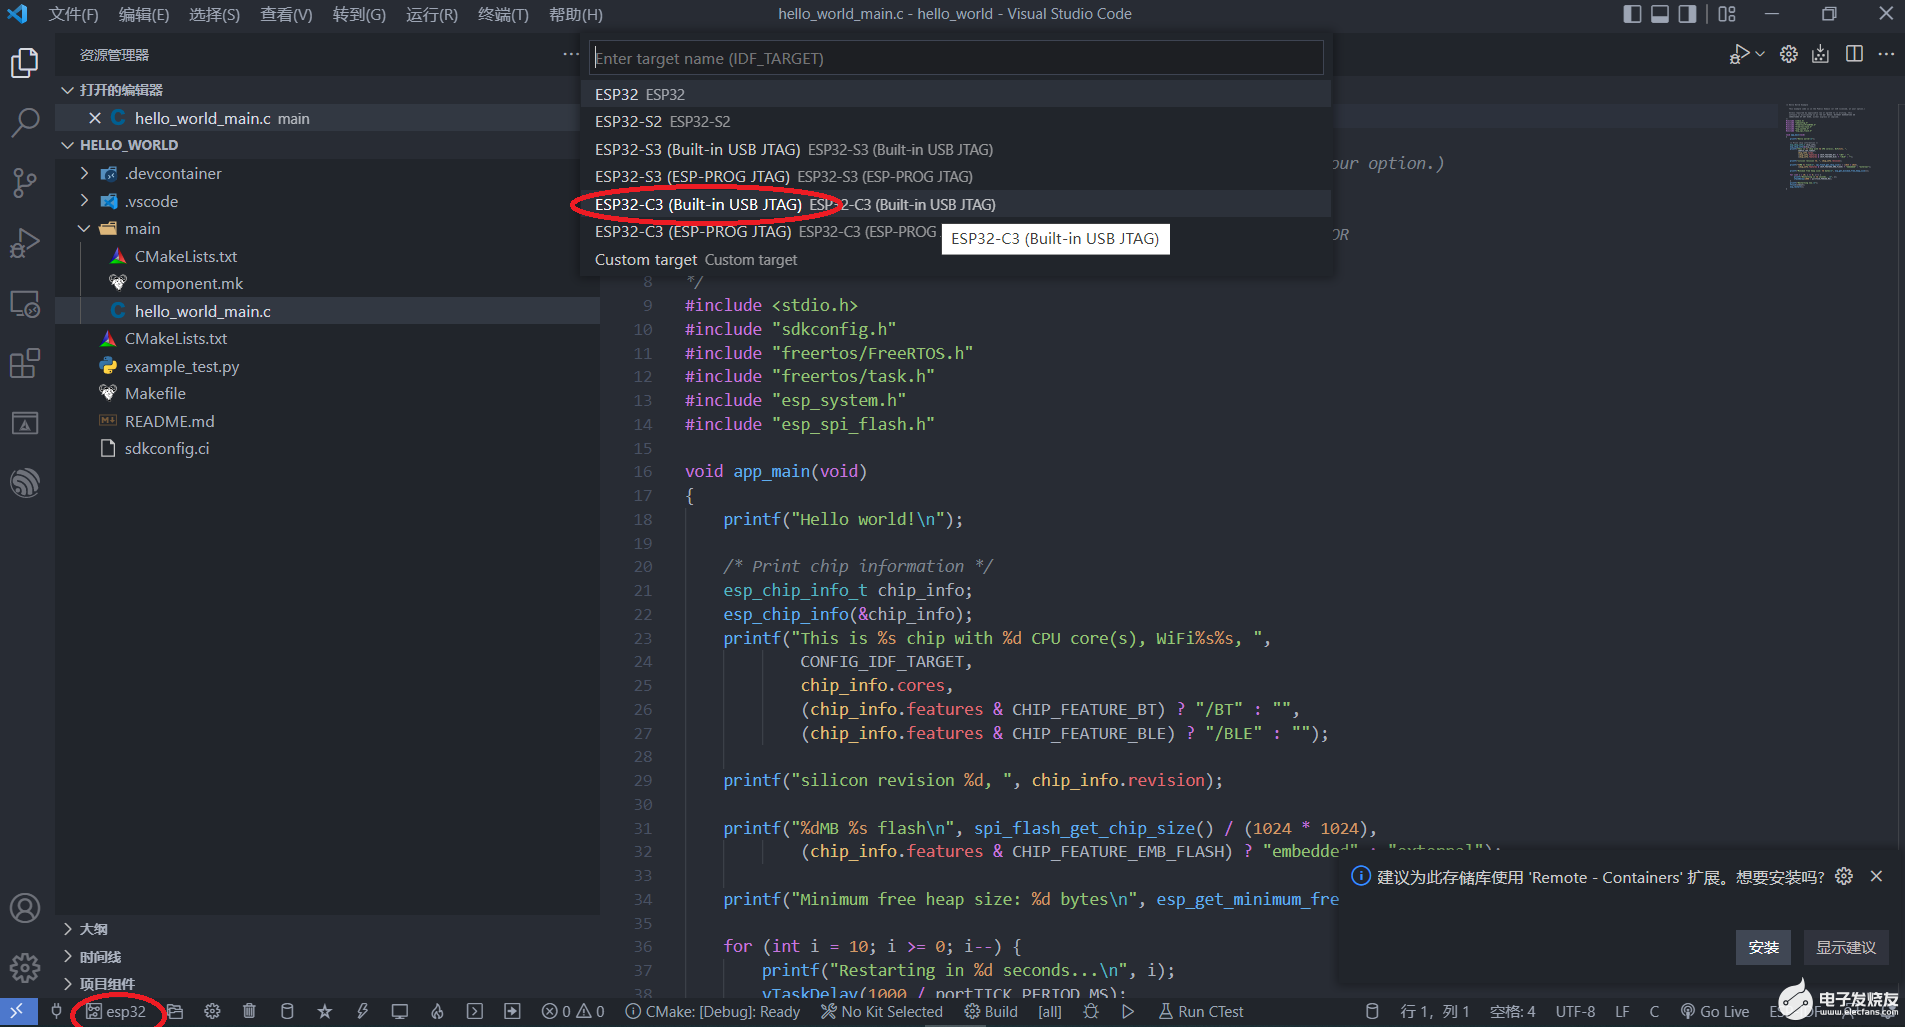Image resolution: width=1905 pixels, height=1027 pixels.
Task: Collapse the 打开的编辑器 section
Action: click(327, 90)
